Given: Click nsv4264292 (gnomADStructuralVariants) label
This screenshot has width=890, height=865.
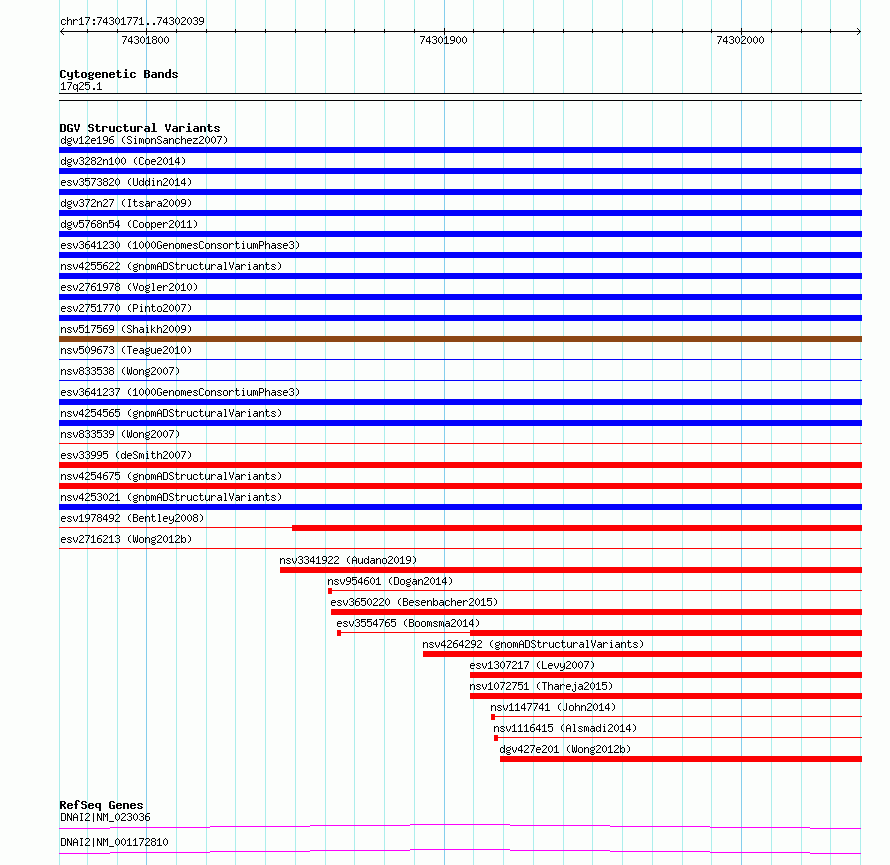Looking at the screenshot, I should point(533,644).
